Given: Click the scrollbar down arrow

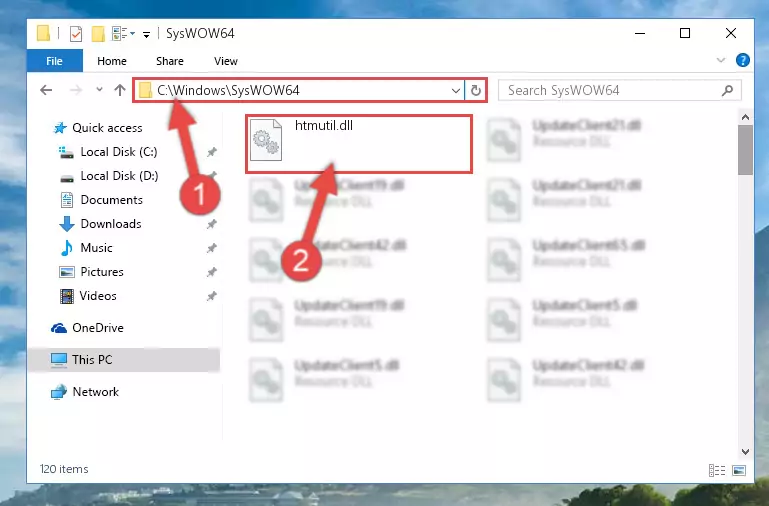Looking at the screenshot, I should click(745, 452).
